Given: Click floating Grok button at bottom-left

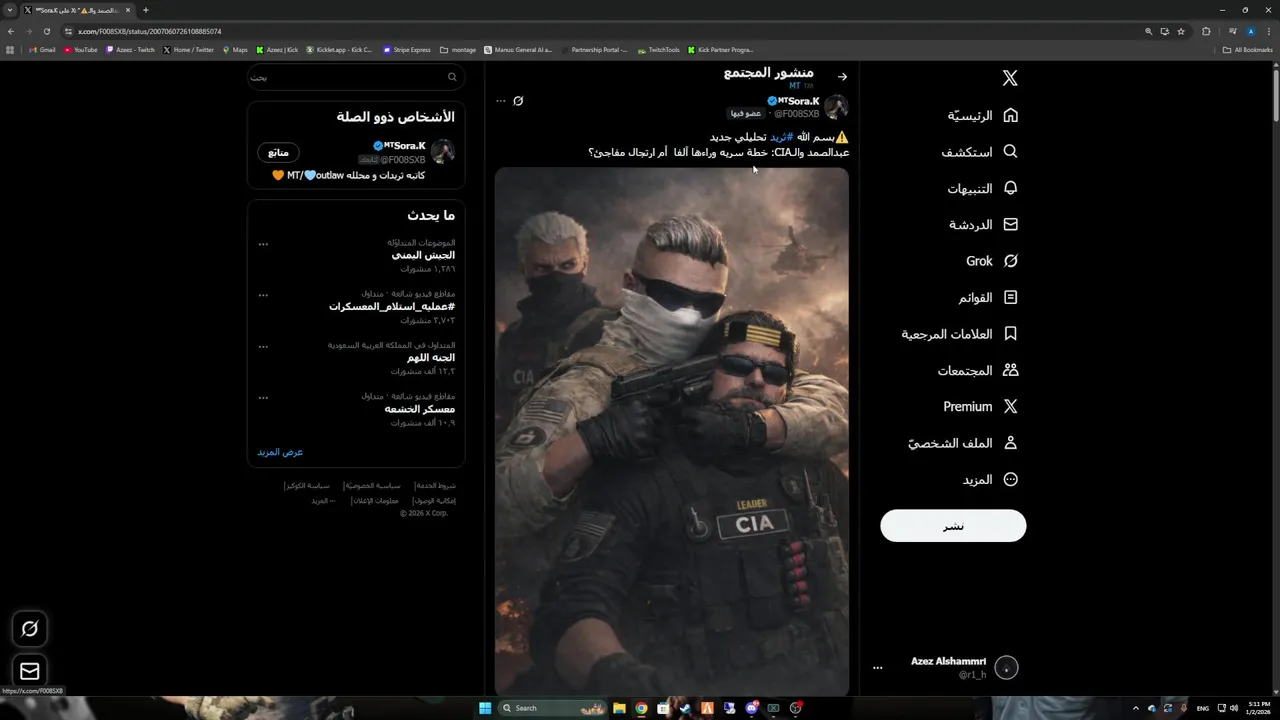Looking at the screenshot, I should tap(30, 629).
